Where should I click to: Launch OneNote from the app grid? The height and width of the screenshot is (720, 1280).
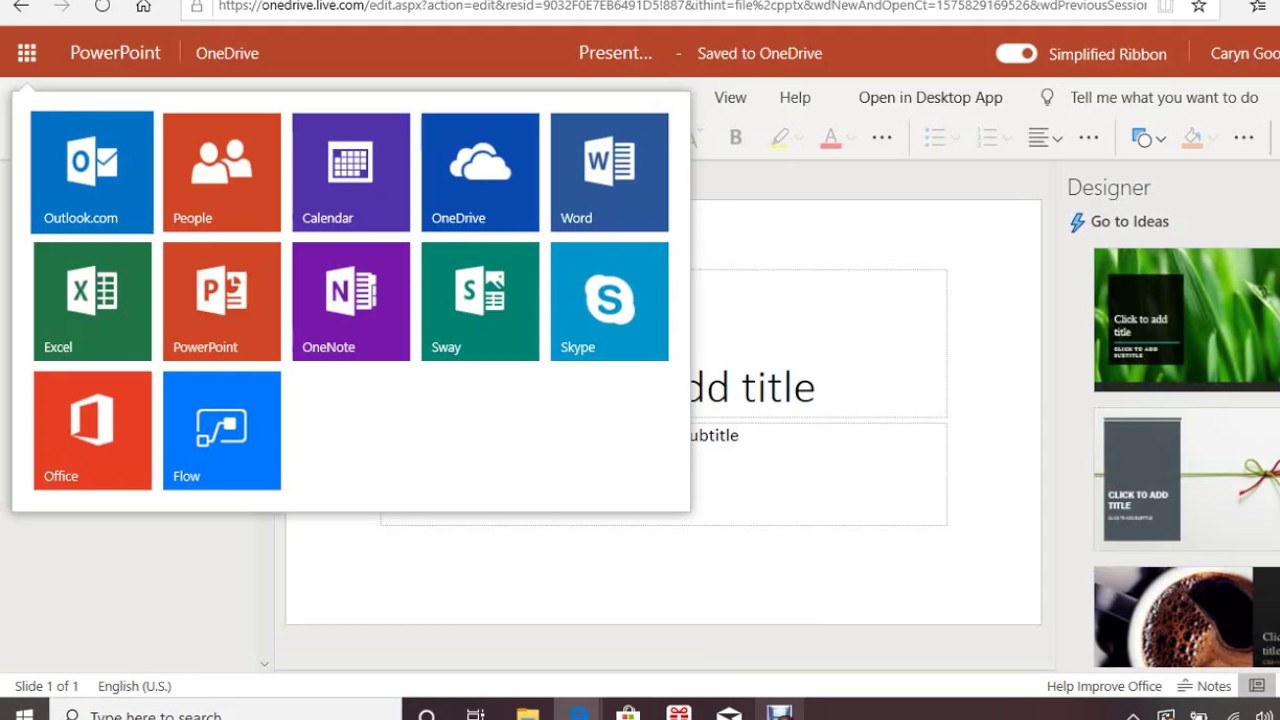[x=351, y=301]
